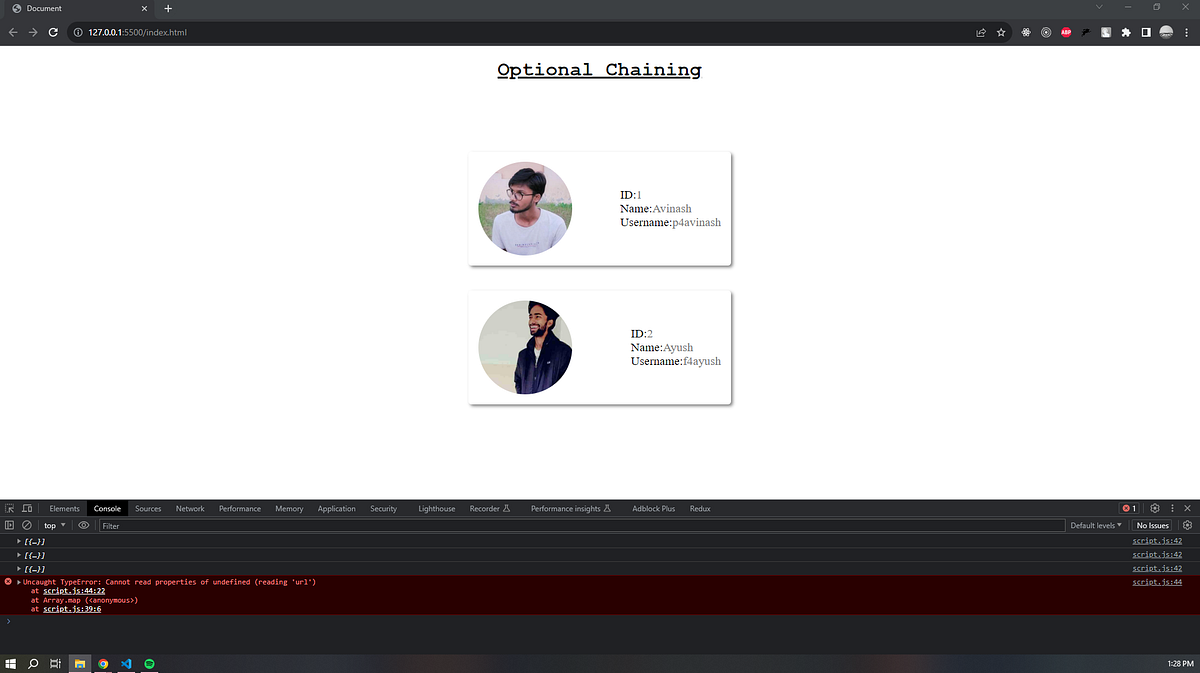Open the Default levels dropdown

point(1096,525)
